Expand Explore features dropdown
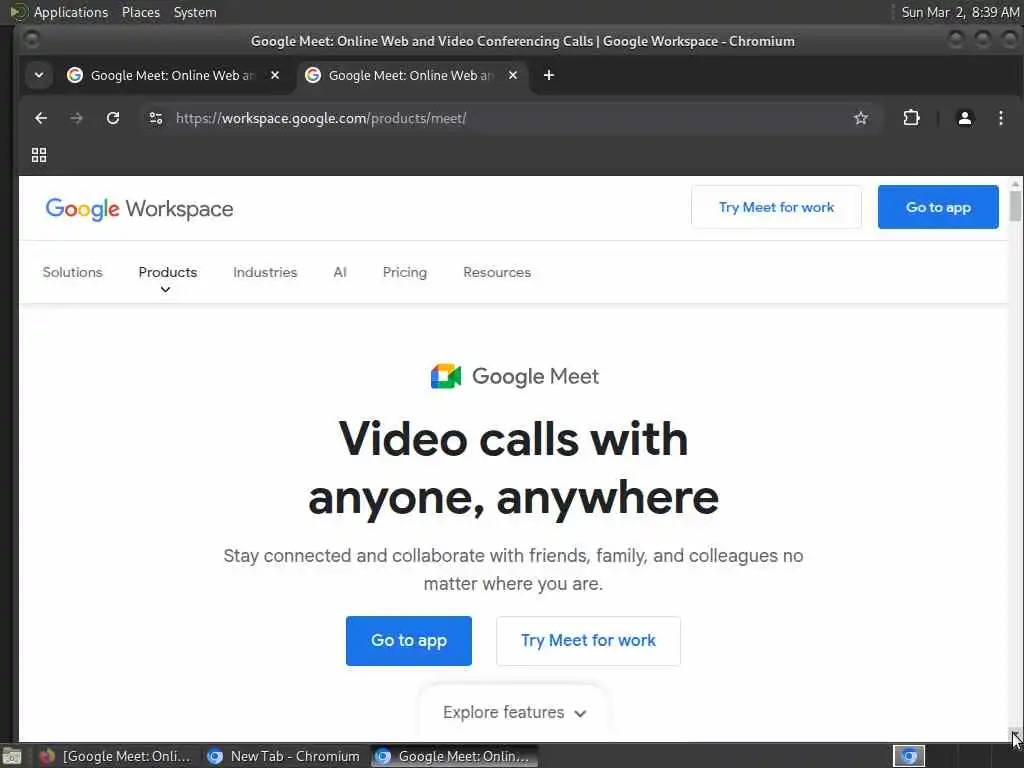The image size is (1024, 768). click(514, 712)
